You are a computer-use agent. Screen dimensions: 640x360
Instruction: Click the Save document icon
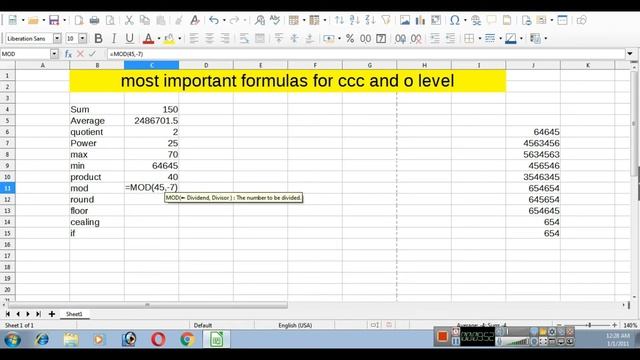(x=54, y=20)
